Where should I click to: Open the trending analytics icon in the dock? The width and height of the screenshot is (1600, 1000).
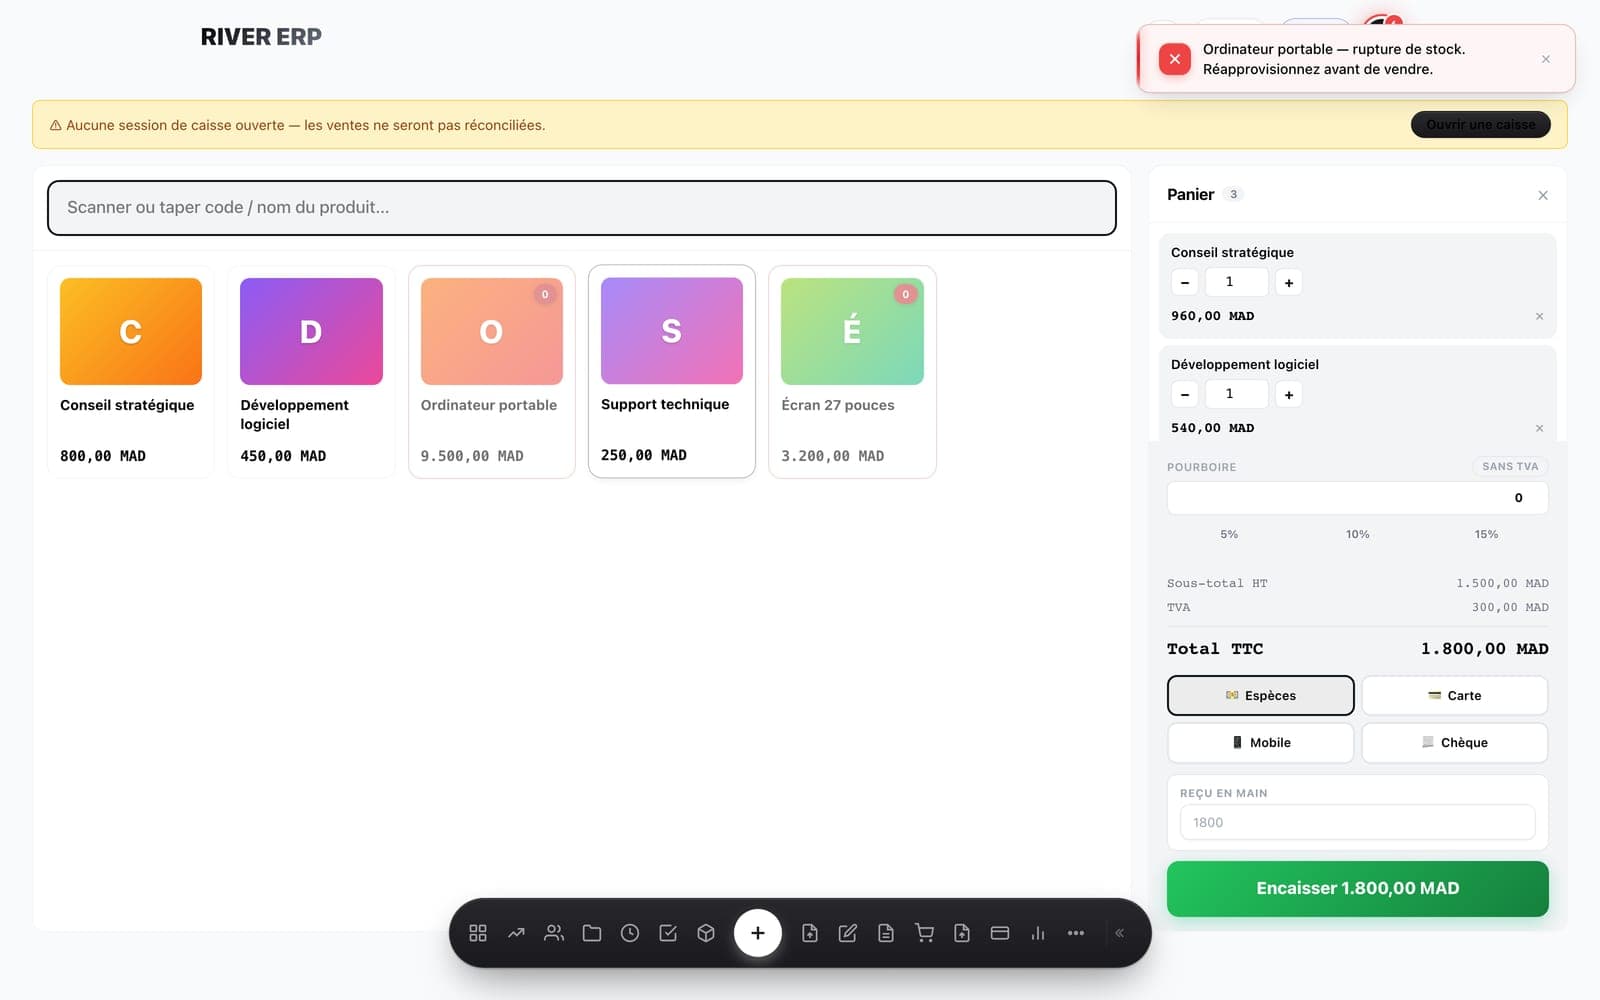[x=516, y=933]
